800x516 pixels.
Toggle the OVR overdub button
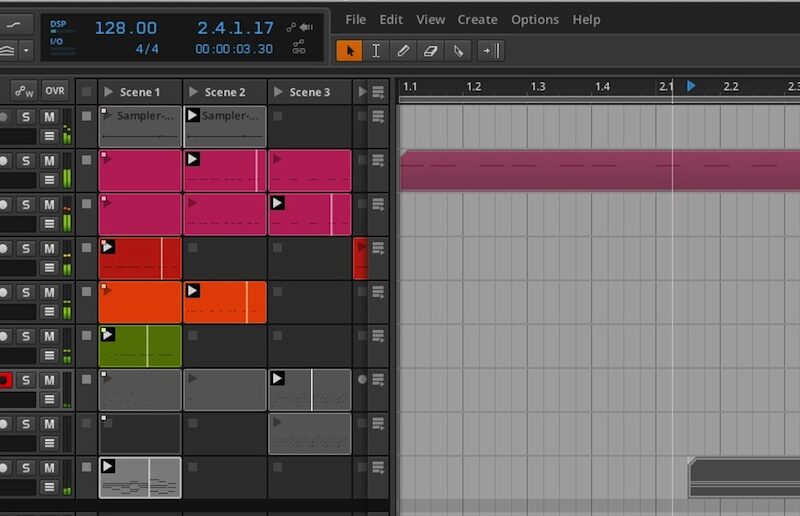(x=55, y=91)
